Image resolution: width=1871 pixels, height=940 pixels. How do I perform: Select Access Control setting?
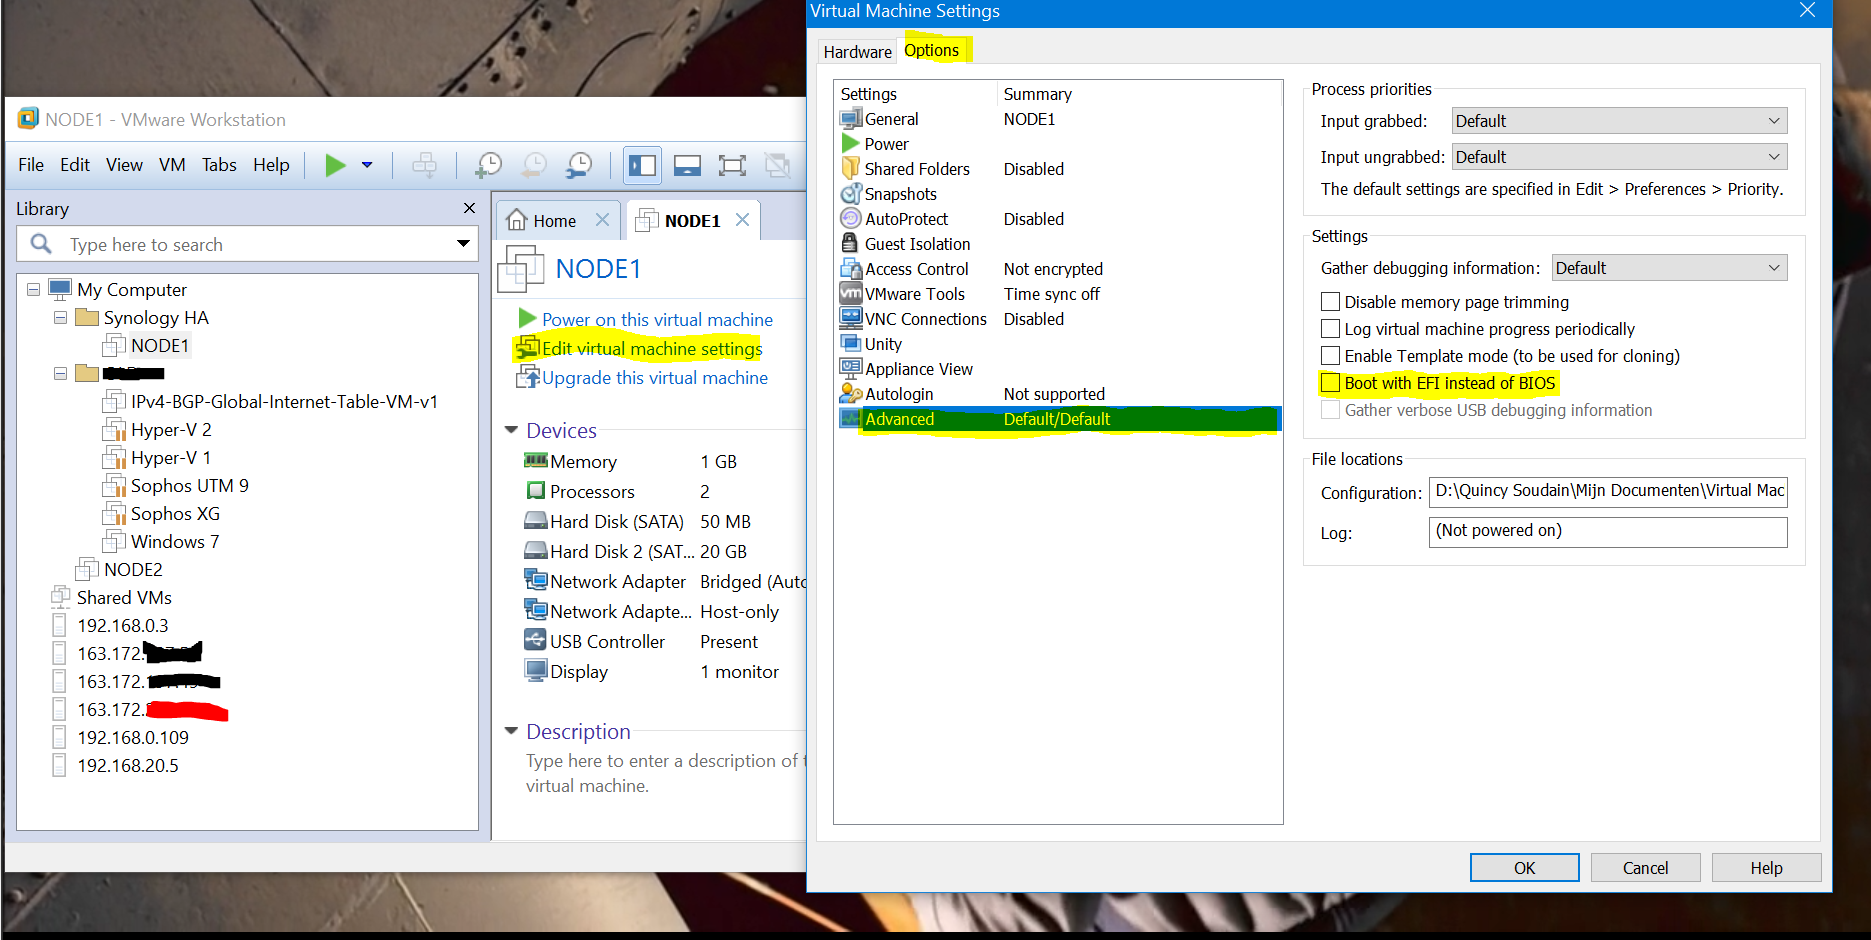(x=916, y=269)
